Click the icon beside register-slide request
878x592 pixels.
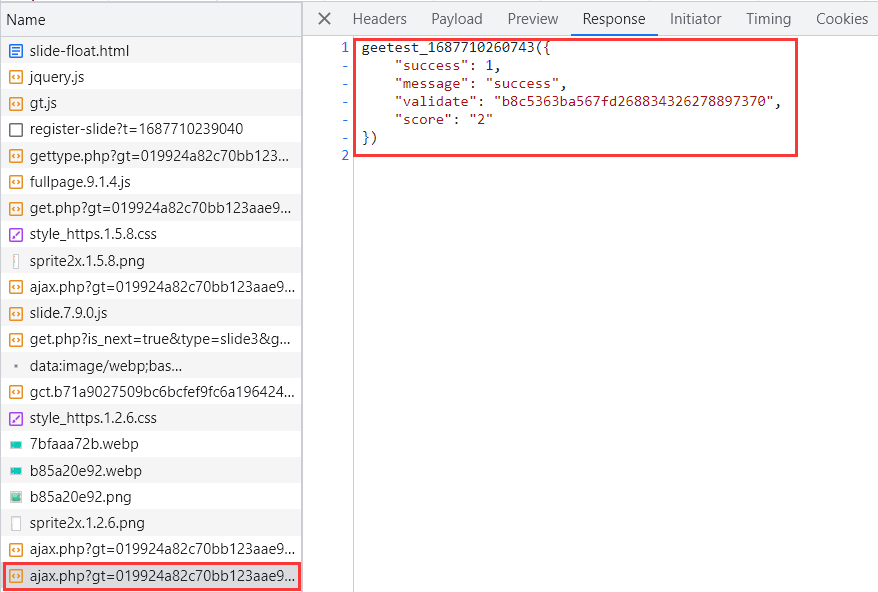(16, 129)
